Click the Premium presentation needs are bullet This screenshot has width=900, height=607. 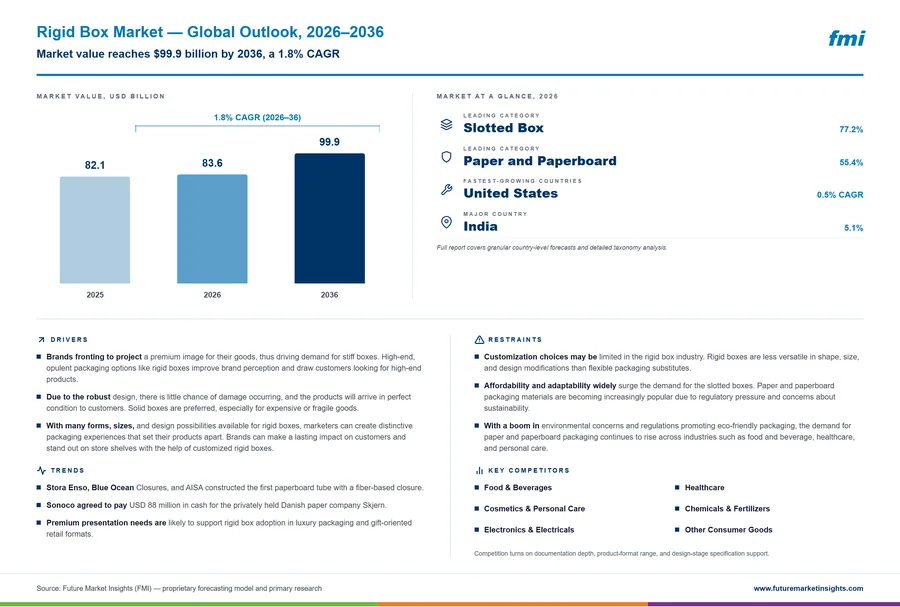(224, 528)
